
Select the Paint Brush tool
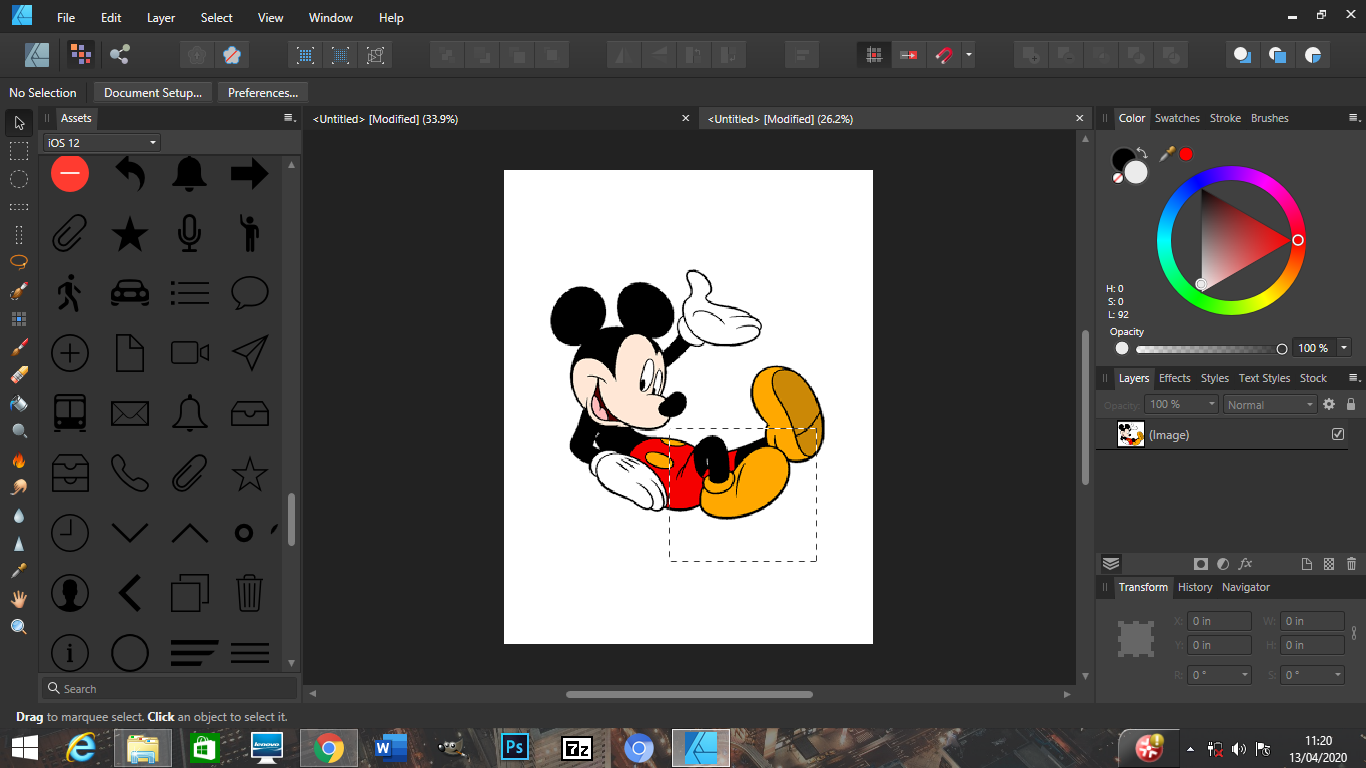point(19,347)
